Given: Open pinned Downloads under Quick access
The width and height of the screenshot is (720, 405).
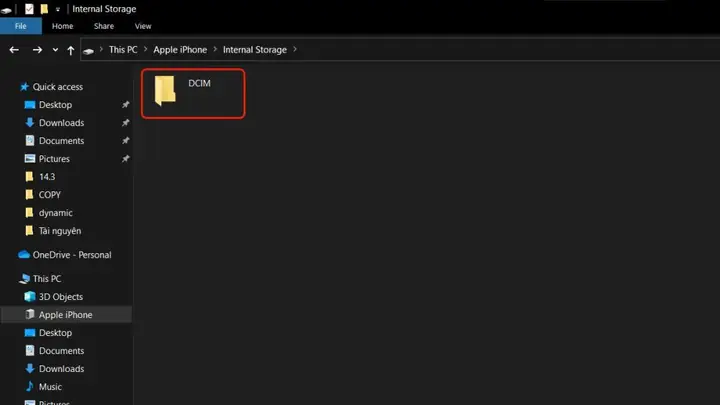Looking at the screenshot, I should pyautogui.click(x=62, y=123).
